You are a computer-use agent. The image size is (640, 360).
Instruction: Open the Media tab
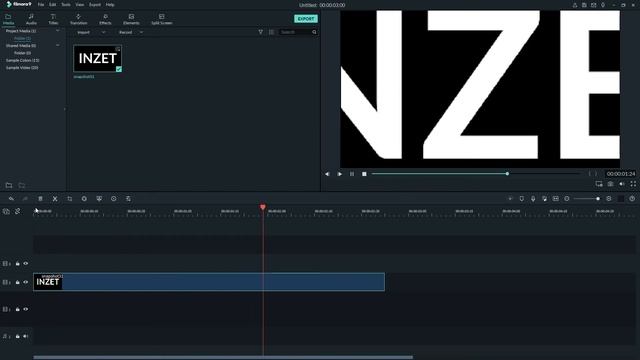[8, 19]
